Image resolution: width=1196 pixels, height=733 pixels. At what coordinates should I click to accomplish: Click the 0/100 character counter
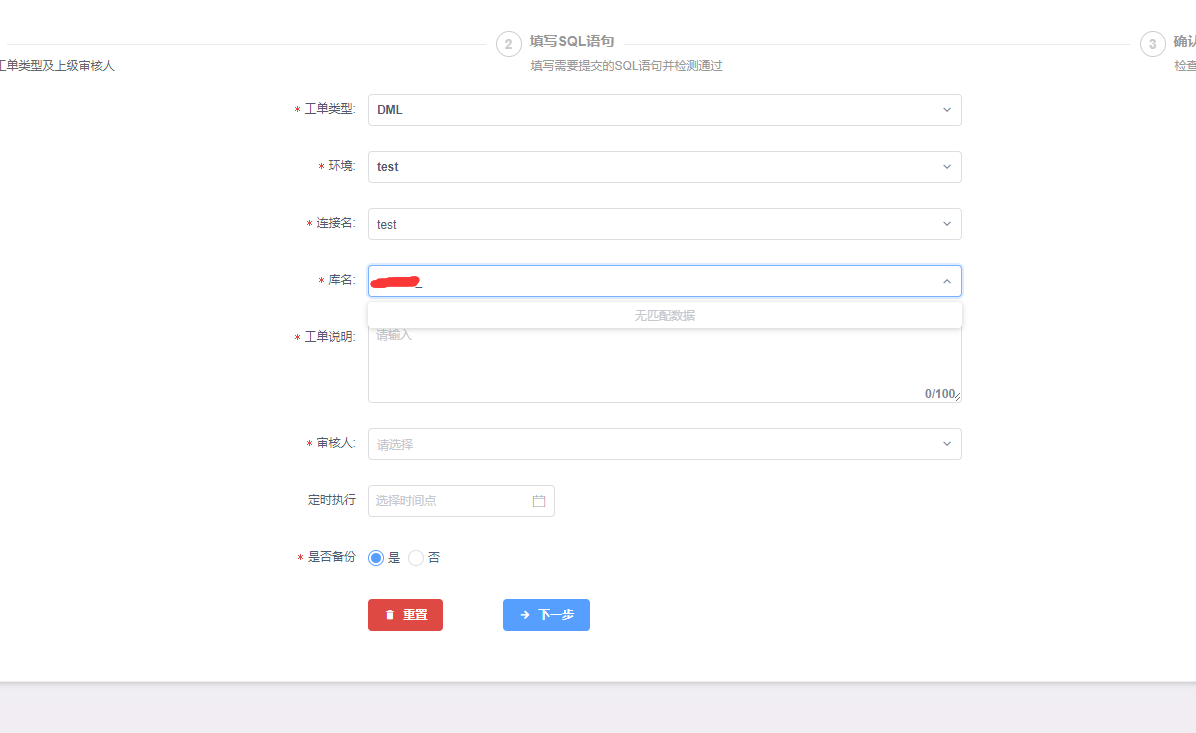(940, 394)
